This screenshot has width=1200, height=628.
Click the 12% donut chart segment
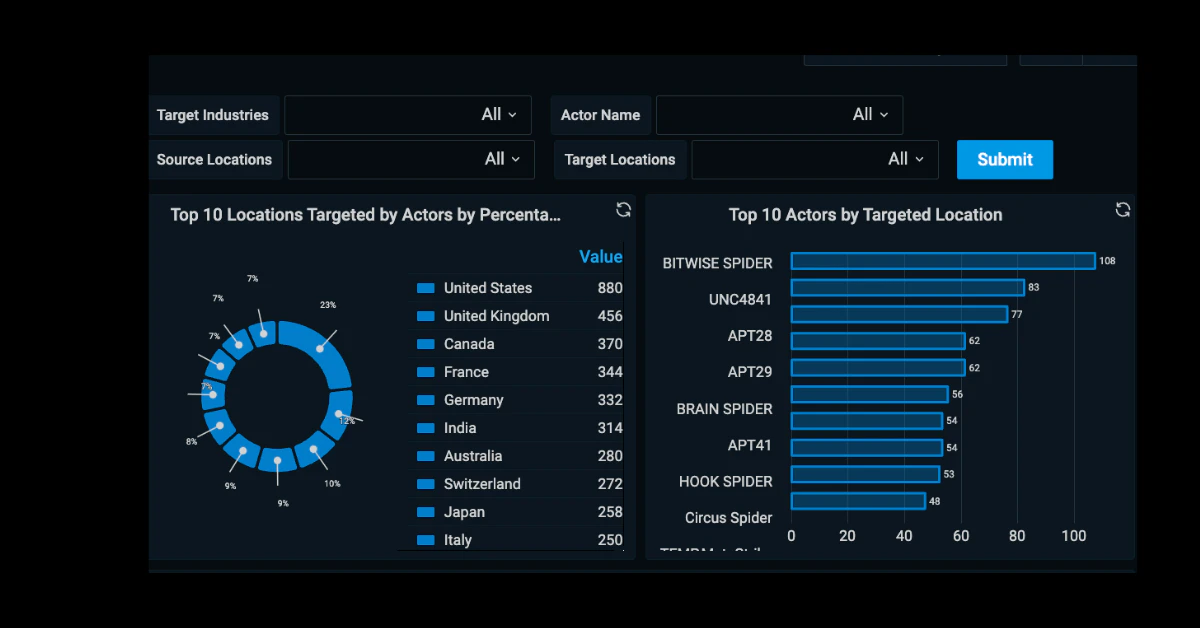341,415
